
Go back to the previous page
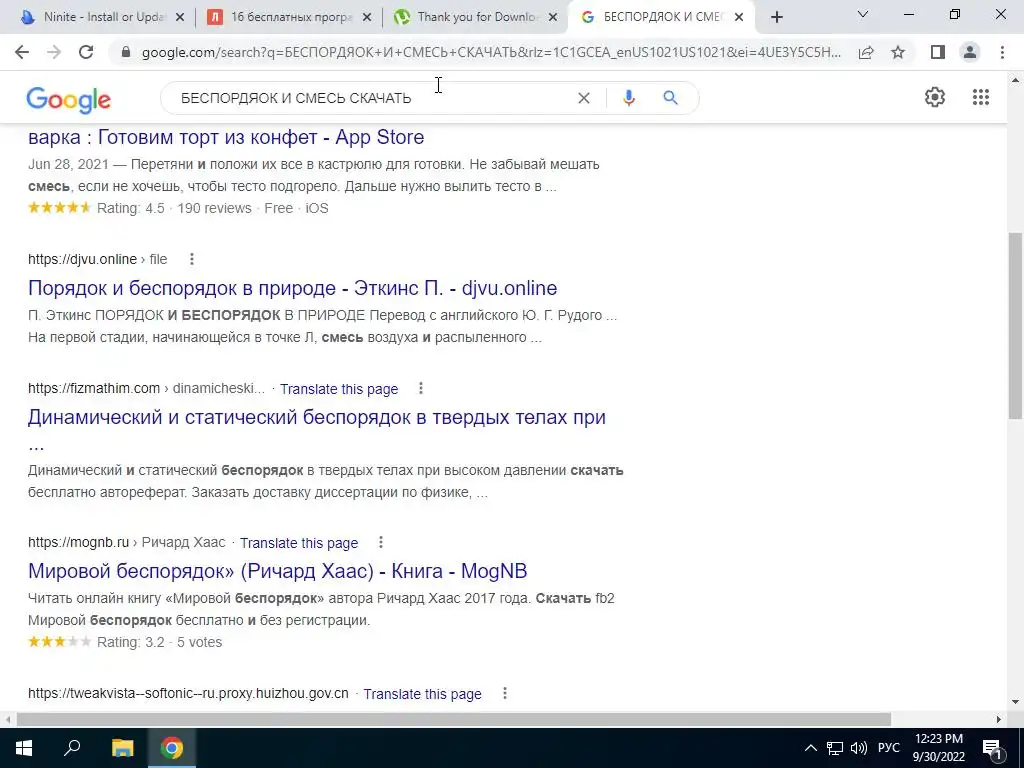(x=22, y=52)
